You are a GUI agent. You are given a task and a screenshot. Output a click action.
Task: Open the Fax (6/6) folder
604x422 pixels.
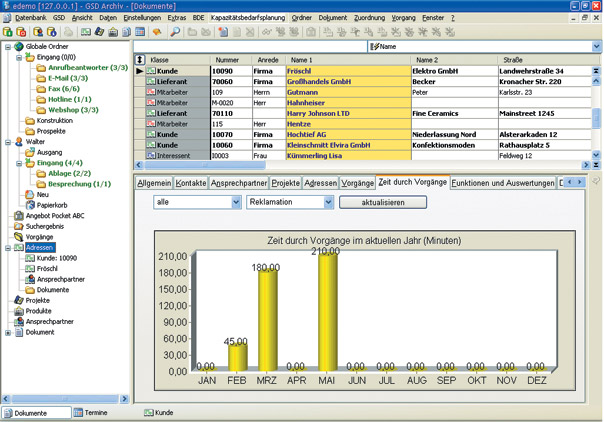point(66,89)
